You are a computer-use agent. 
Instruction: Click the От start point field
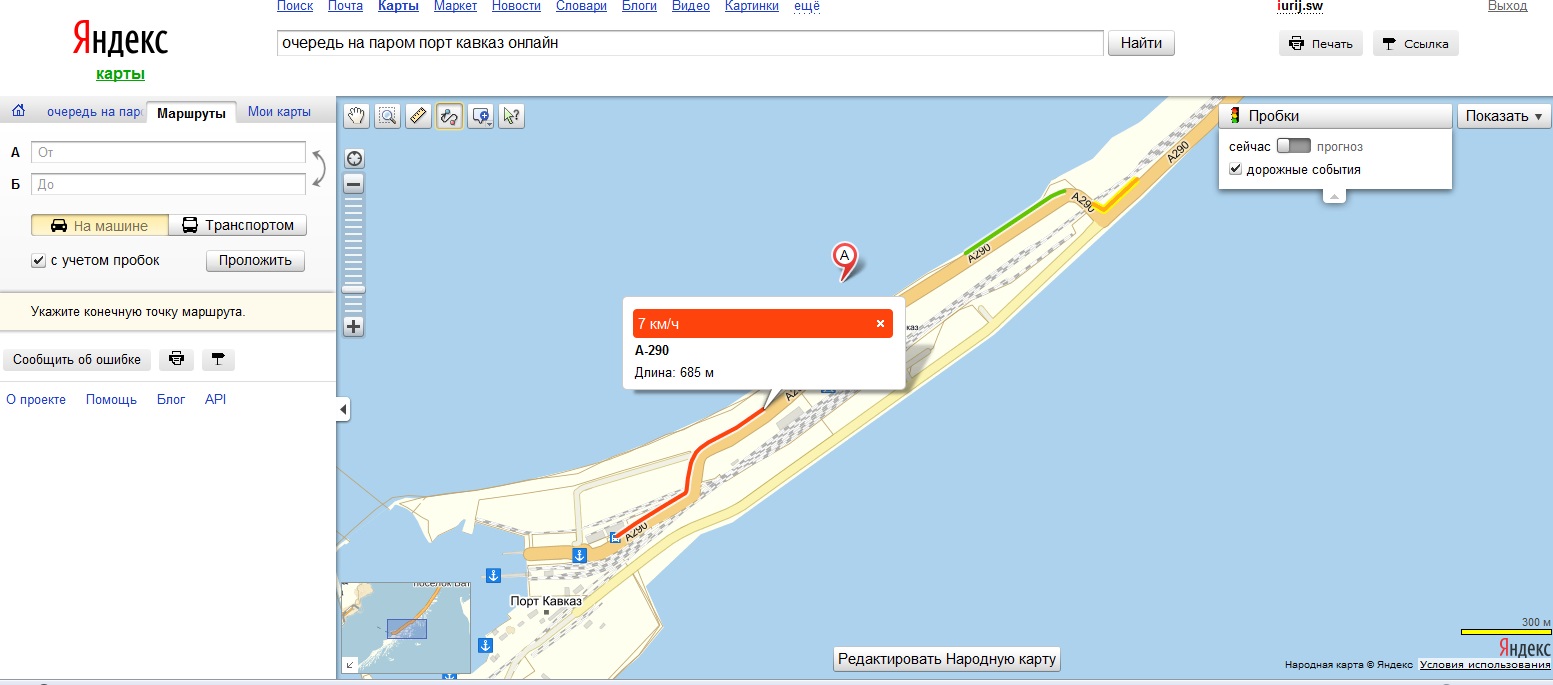(x=168, y=152)
